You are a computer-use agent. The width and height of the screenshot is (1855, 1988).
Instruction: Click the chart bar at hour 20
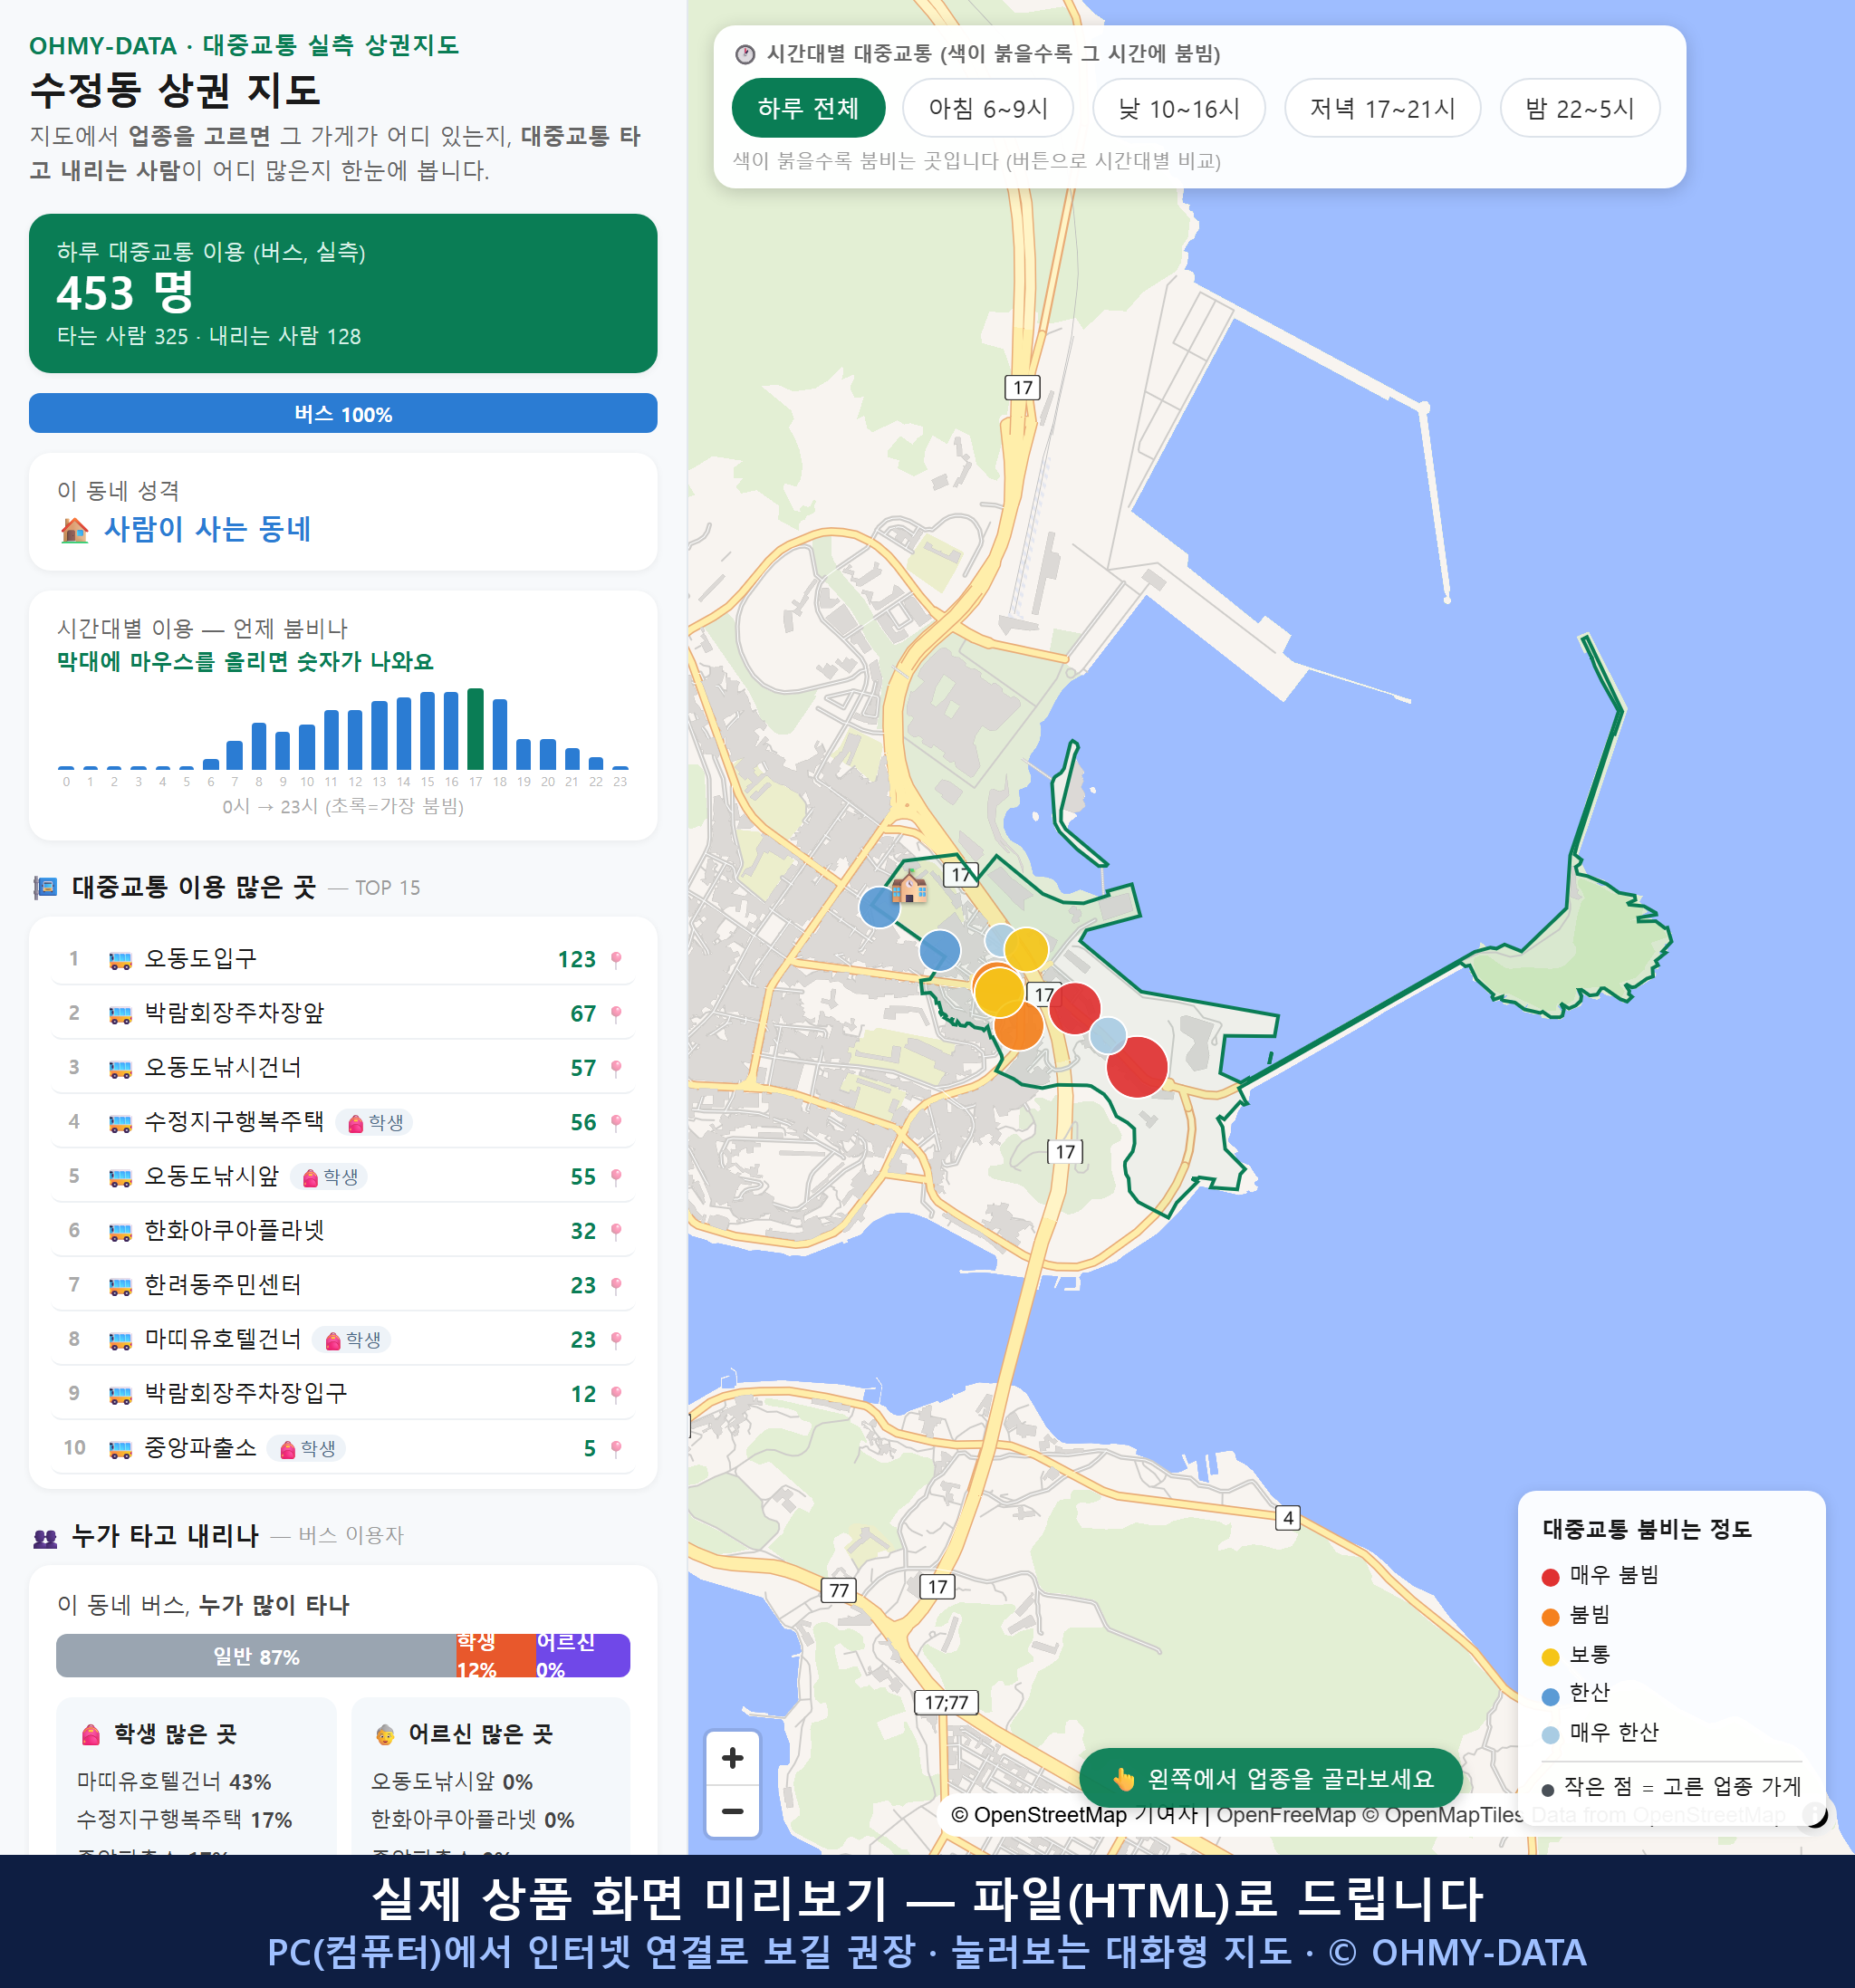(x=548, y=754)
